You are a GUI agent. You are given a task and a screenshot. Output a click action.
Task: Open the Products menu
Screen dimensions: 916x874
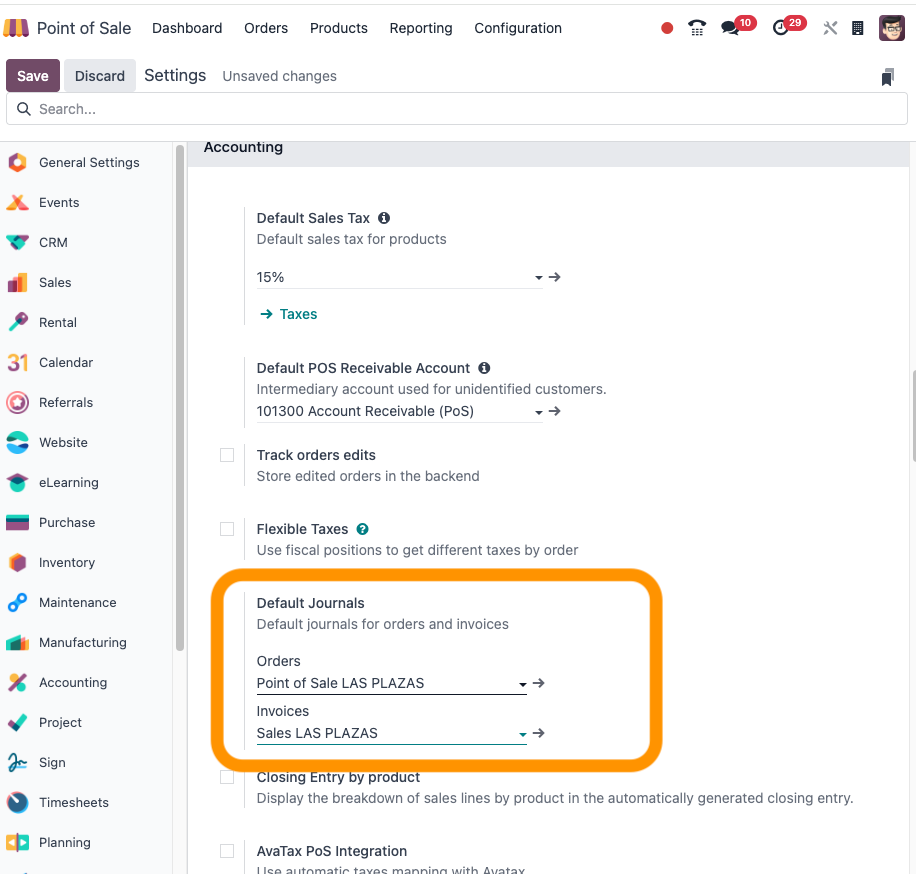coord(339,28)
